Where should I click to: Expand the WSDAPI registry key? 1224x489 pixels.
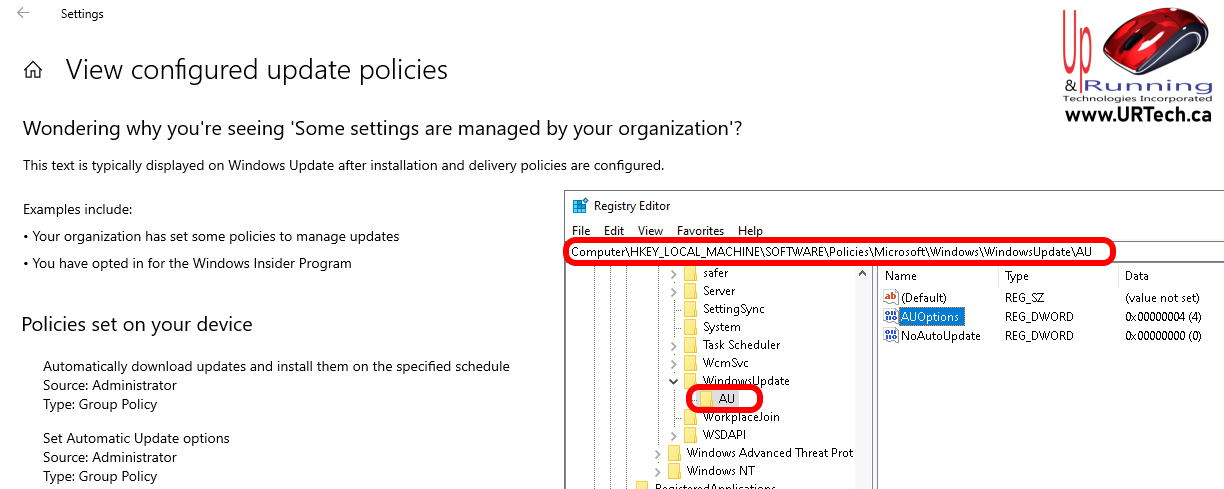point(673,435)
